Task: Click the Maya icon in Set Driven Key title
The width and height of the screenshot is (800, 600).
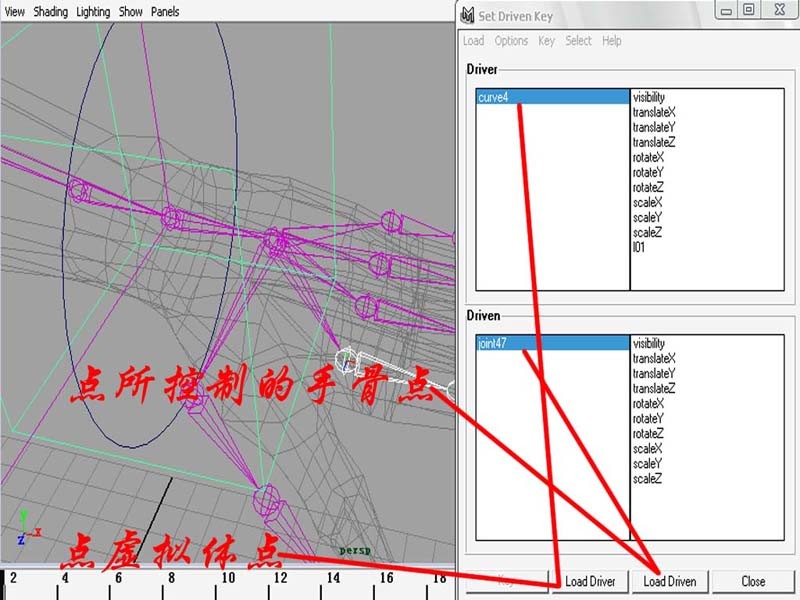Action: (467, 15)
